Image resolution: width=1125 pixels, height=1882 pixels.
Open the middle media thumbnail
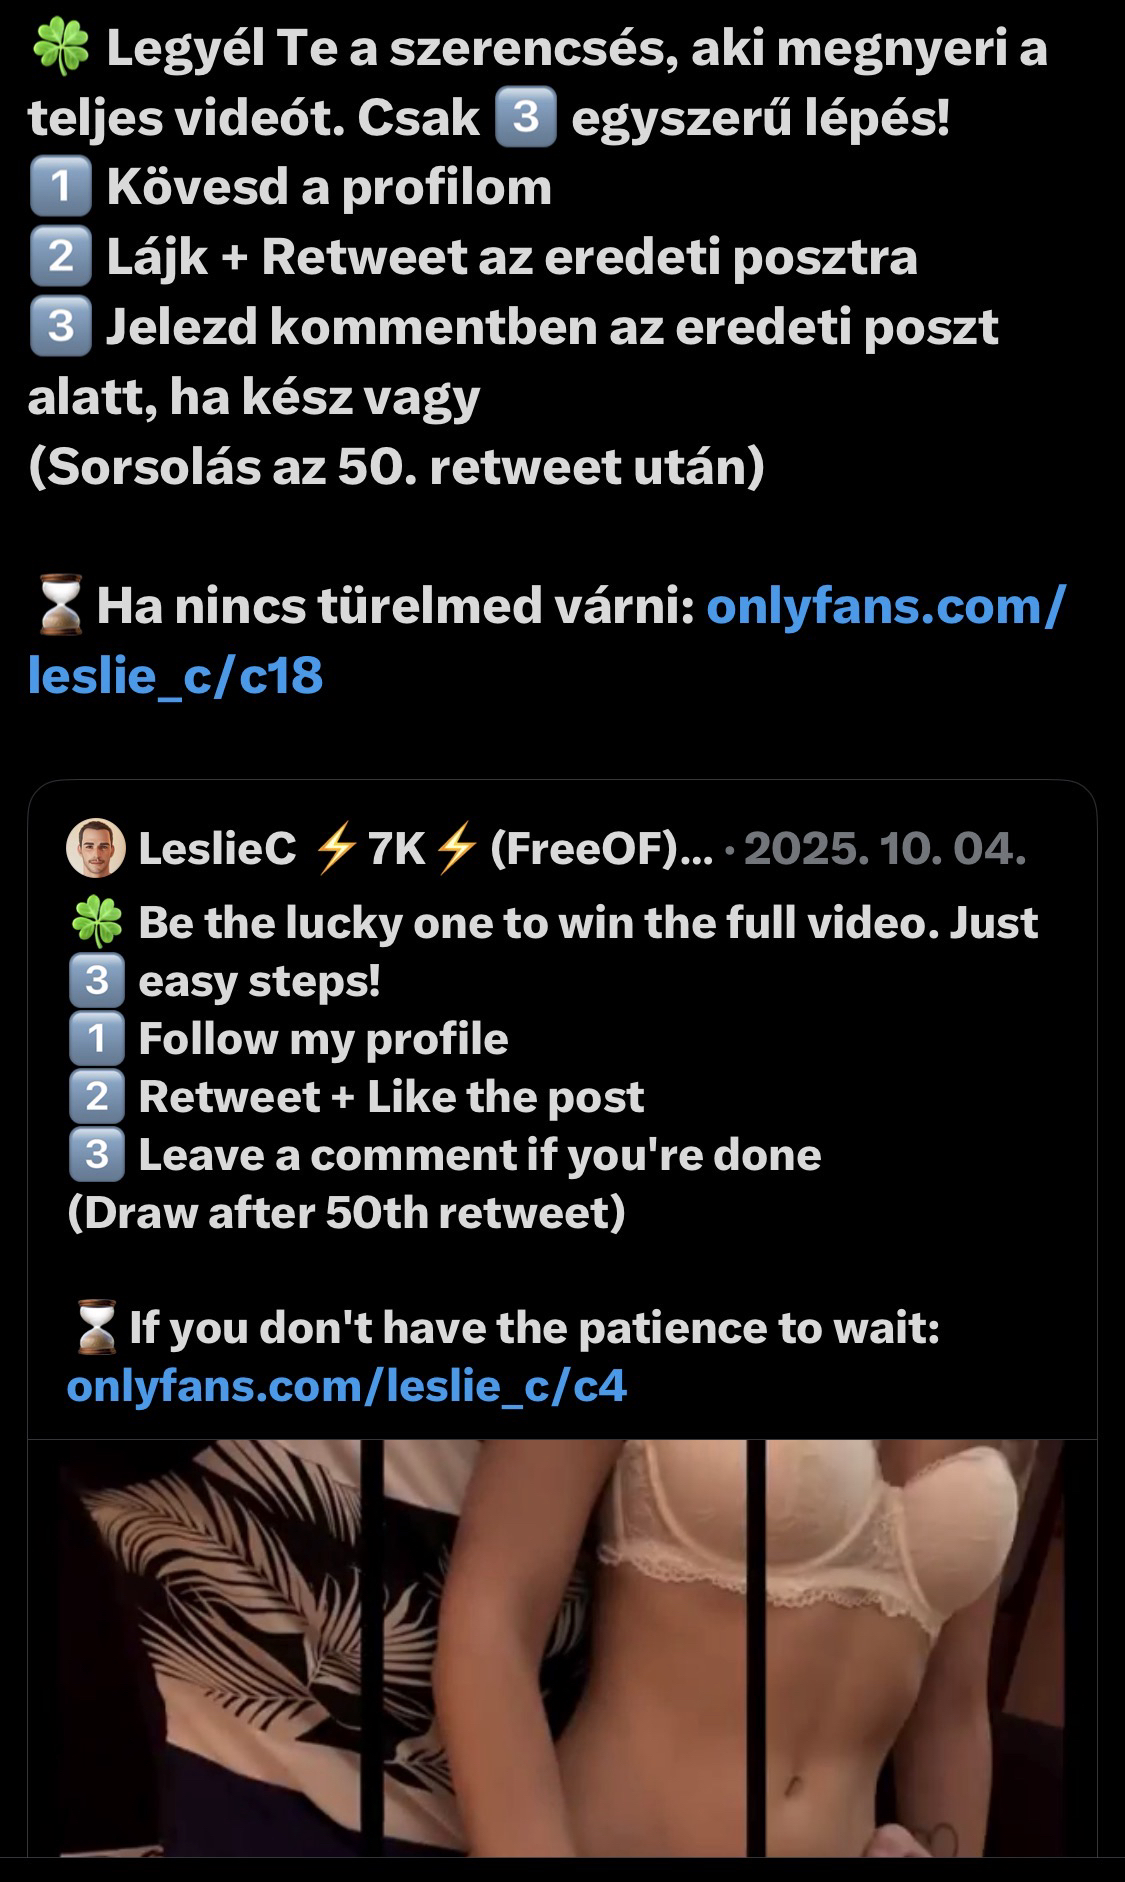click(x=565, y=1646)
